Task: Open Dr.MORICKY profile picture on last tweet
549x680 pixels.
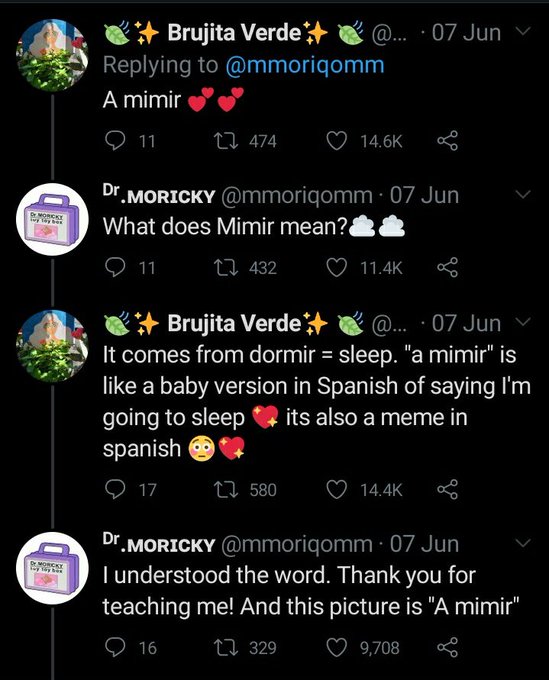Action: [52, 568]
